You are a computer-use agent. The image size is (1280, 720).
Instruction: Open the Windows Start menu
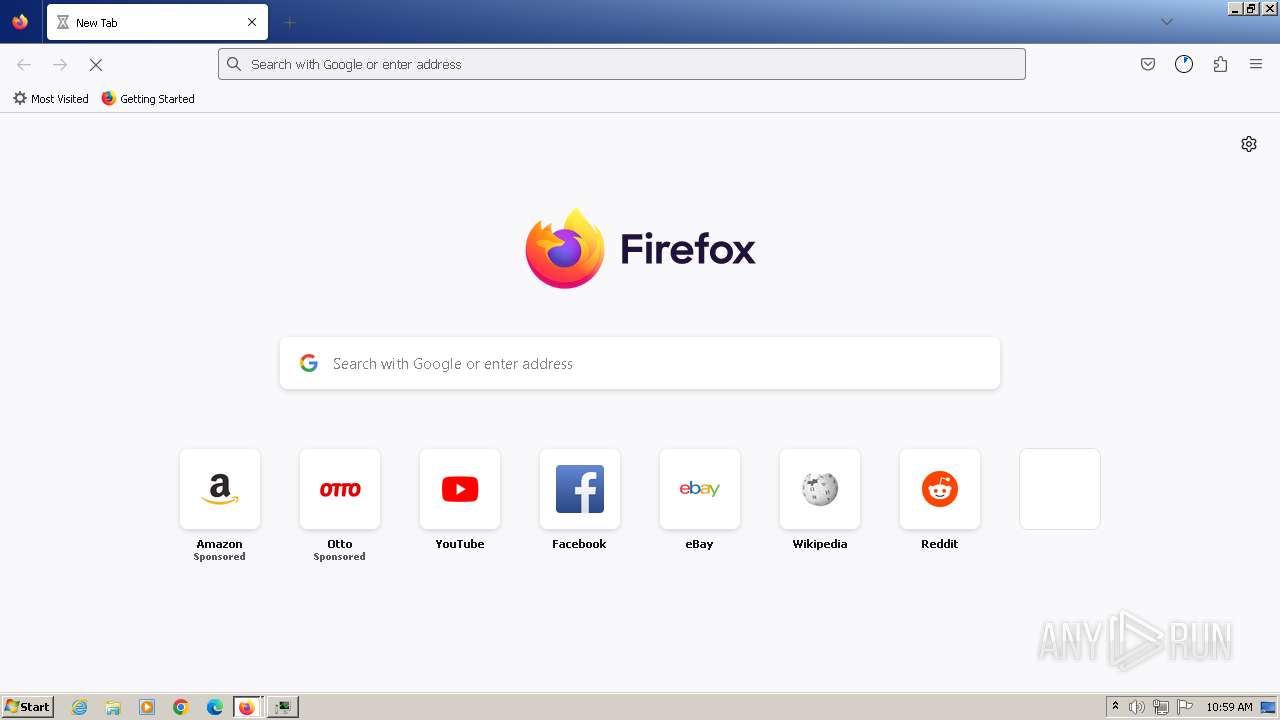click(x=28, y=706)
